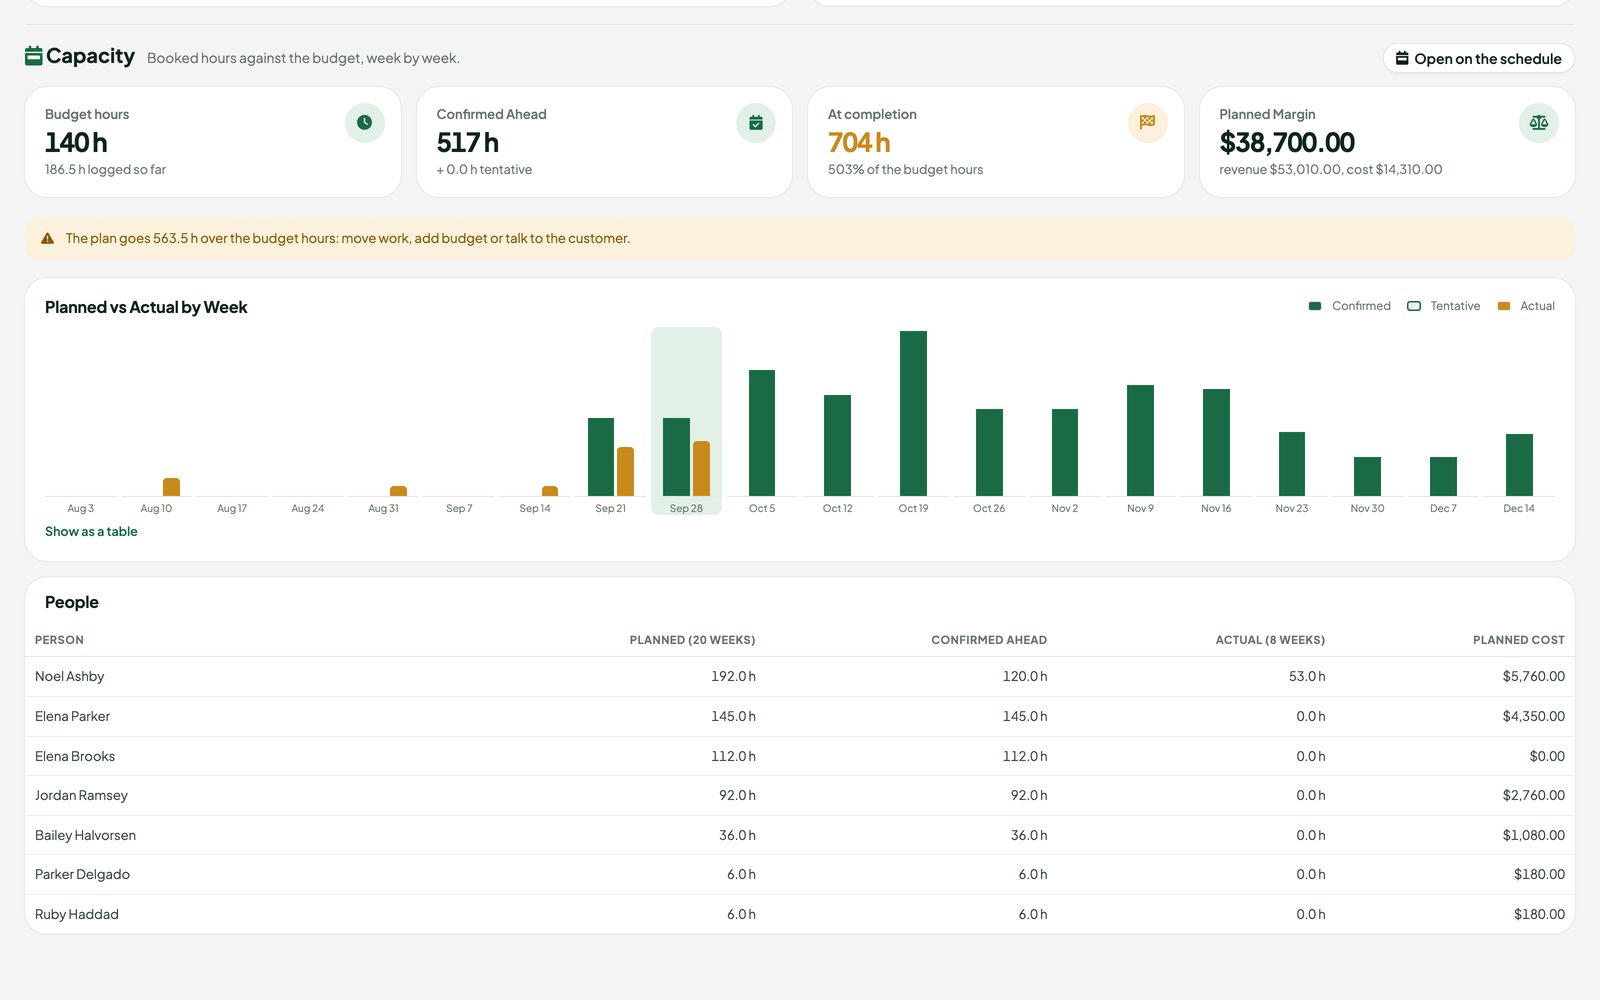Toggle the Actual legend entry
1600x1000 pixels.
click(1526, 306)
